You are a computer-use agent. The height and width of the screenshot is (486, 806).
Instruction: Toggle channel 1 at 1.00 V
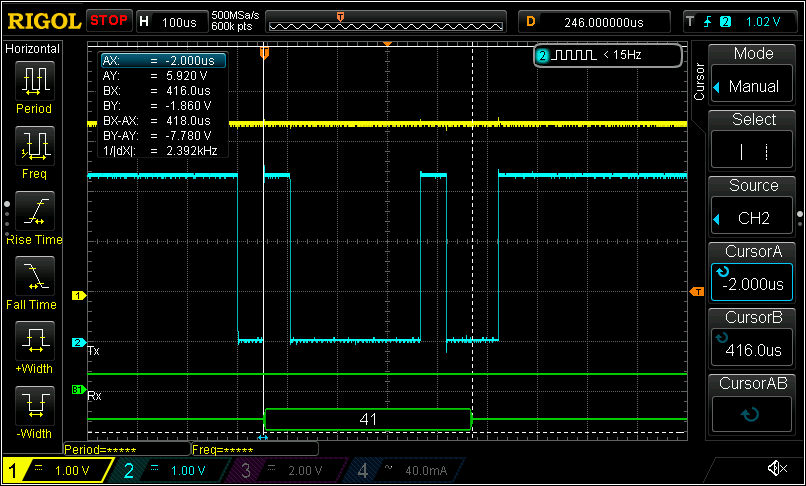pyautogui.click(x=56, y=470)
